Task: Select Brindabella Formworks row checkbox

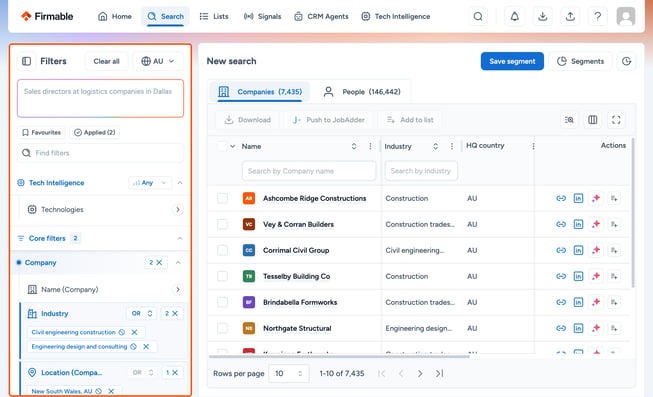Action: tap(222, 302)
